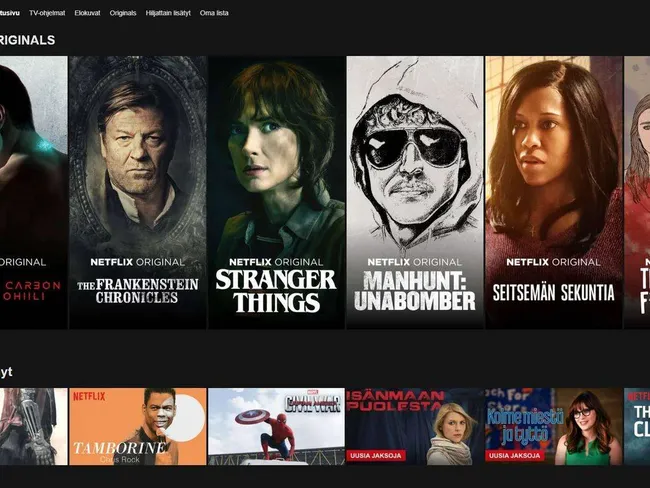Screen dimensions: 650x488
Task: Open the Altered Carbon poster at left
Action: [34, 192]
